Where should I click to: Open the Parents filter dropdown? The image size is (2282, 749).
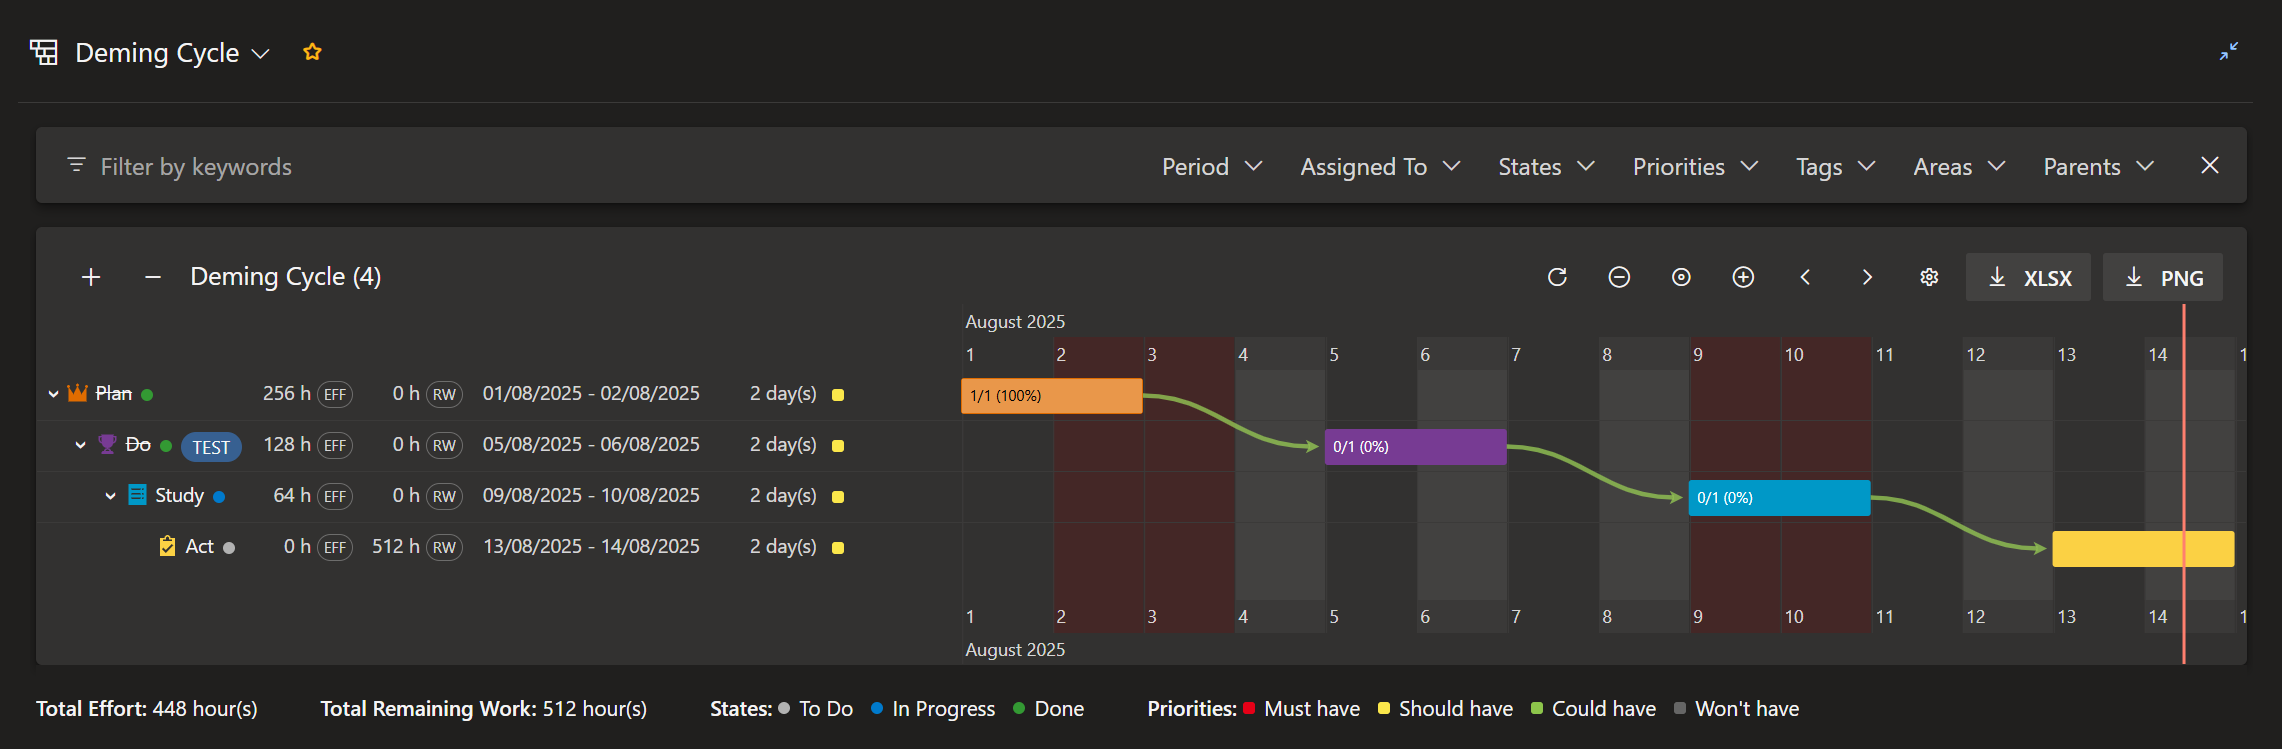2098,166
